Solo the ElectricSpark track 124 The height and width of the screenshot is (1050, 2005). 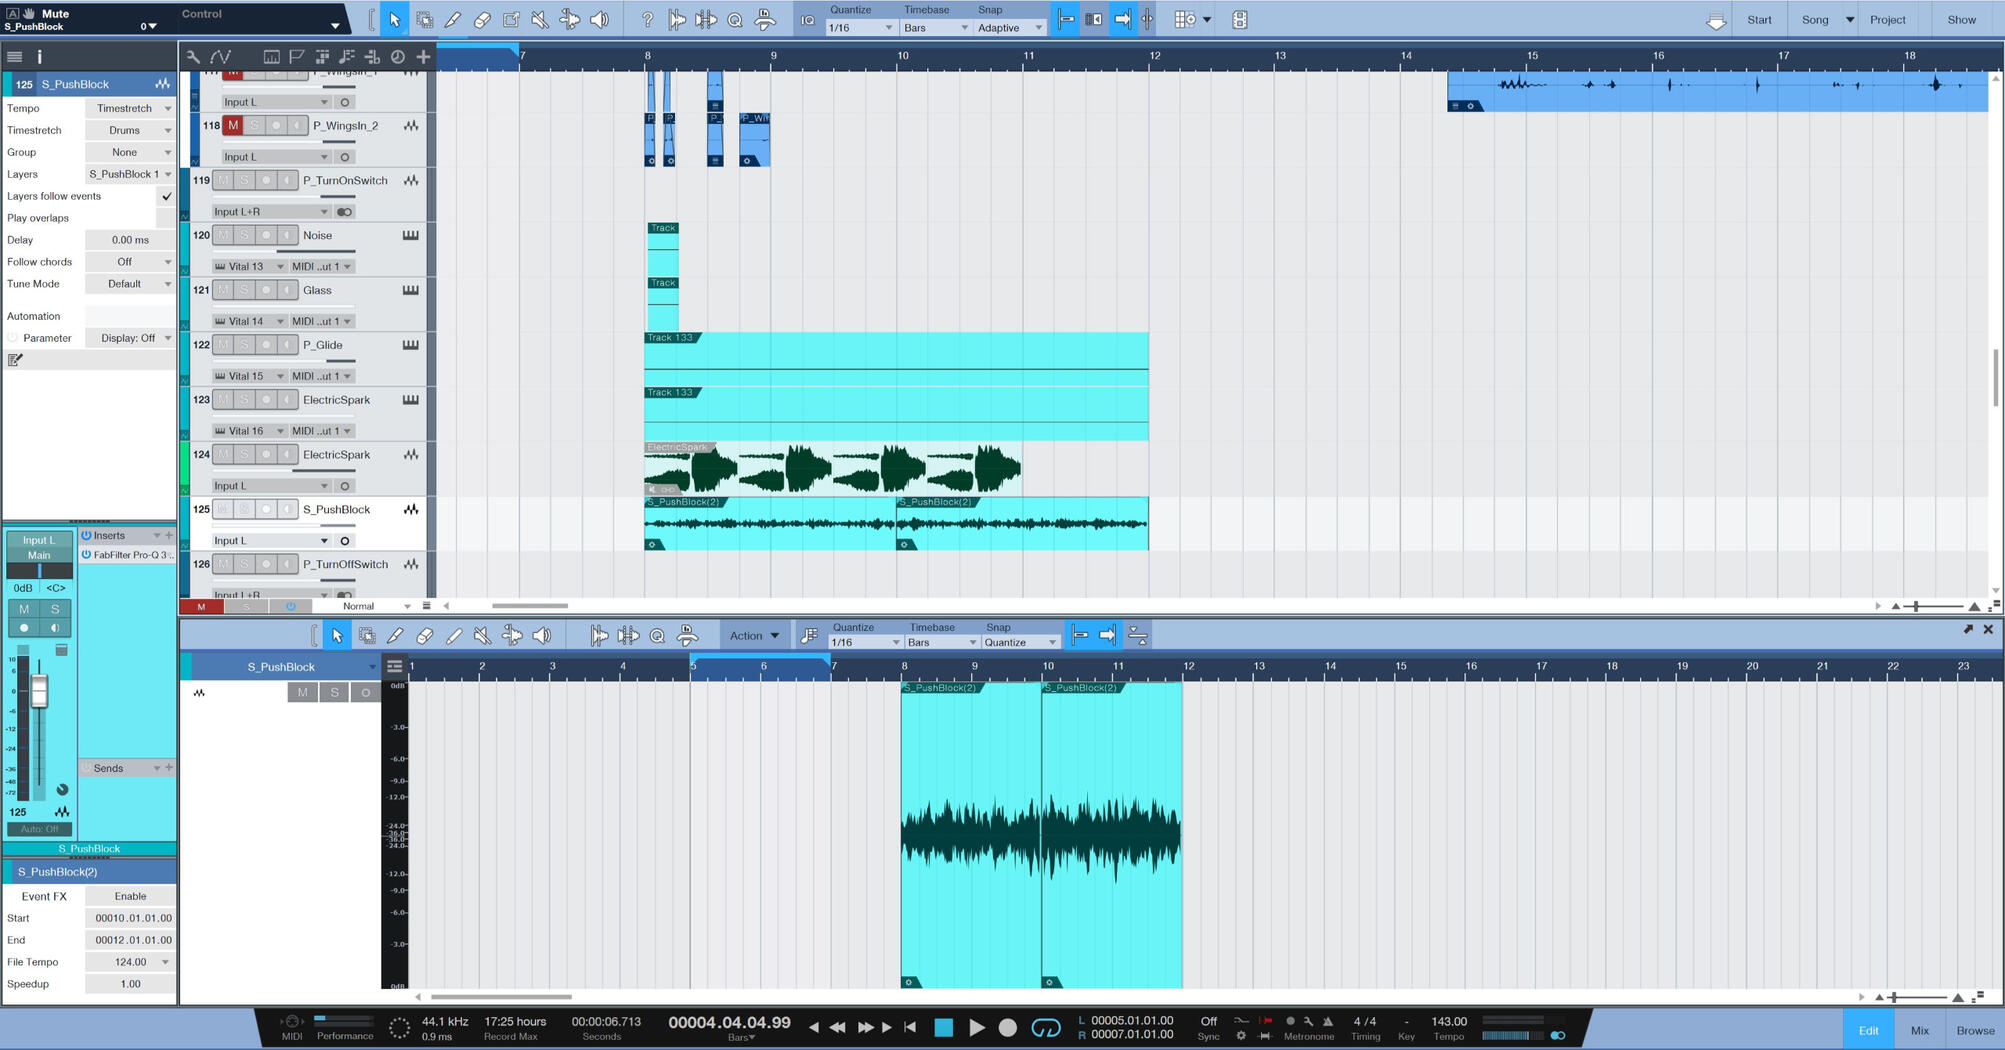(x=244, y=454)
